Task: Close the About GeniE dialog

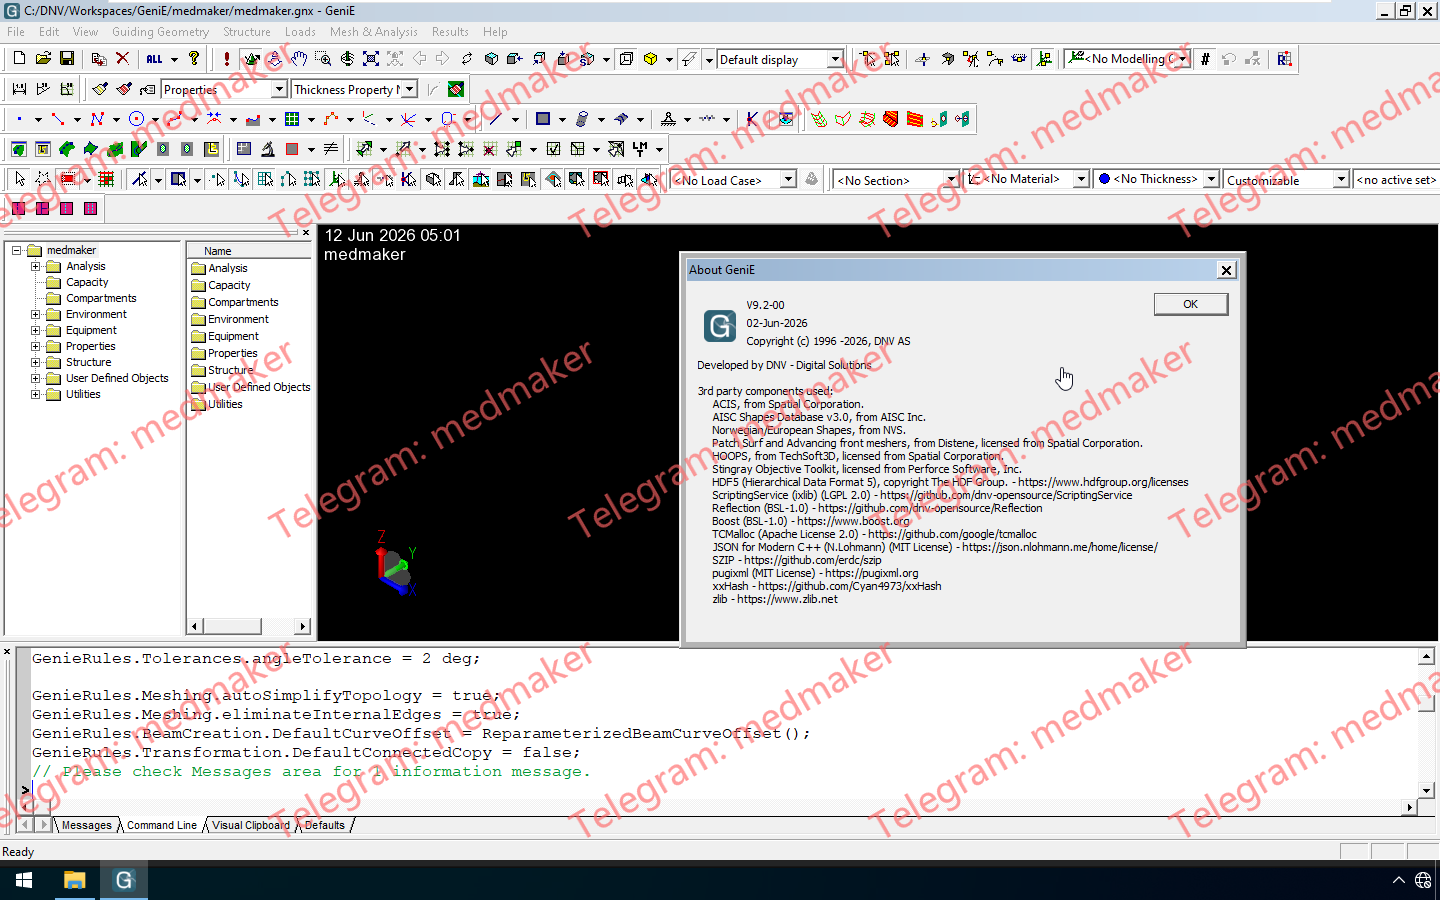Action: point(1226,270)
